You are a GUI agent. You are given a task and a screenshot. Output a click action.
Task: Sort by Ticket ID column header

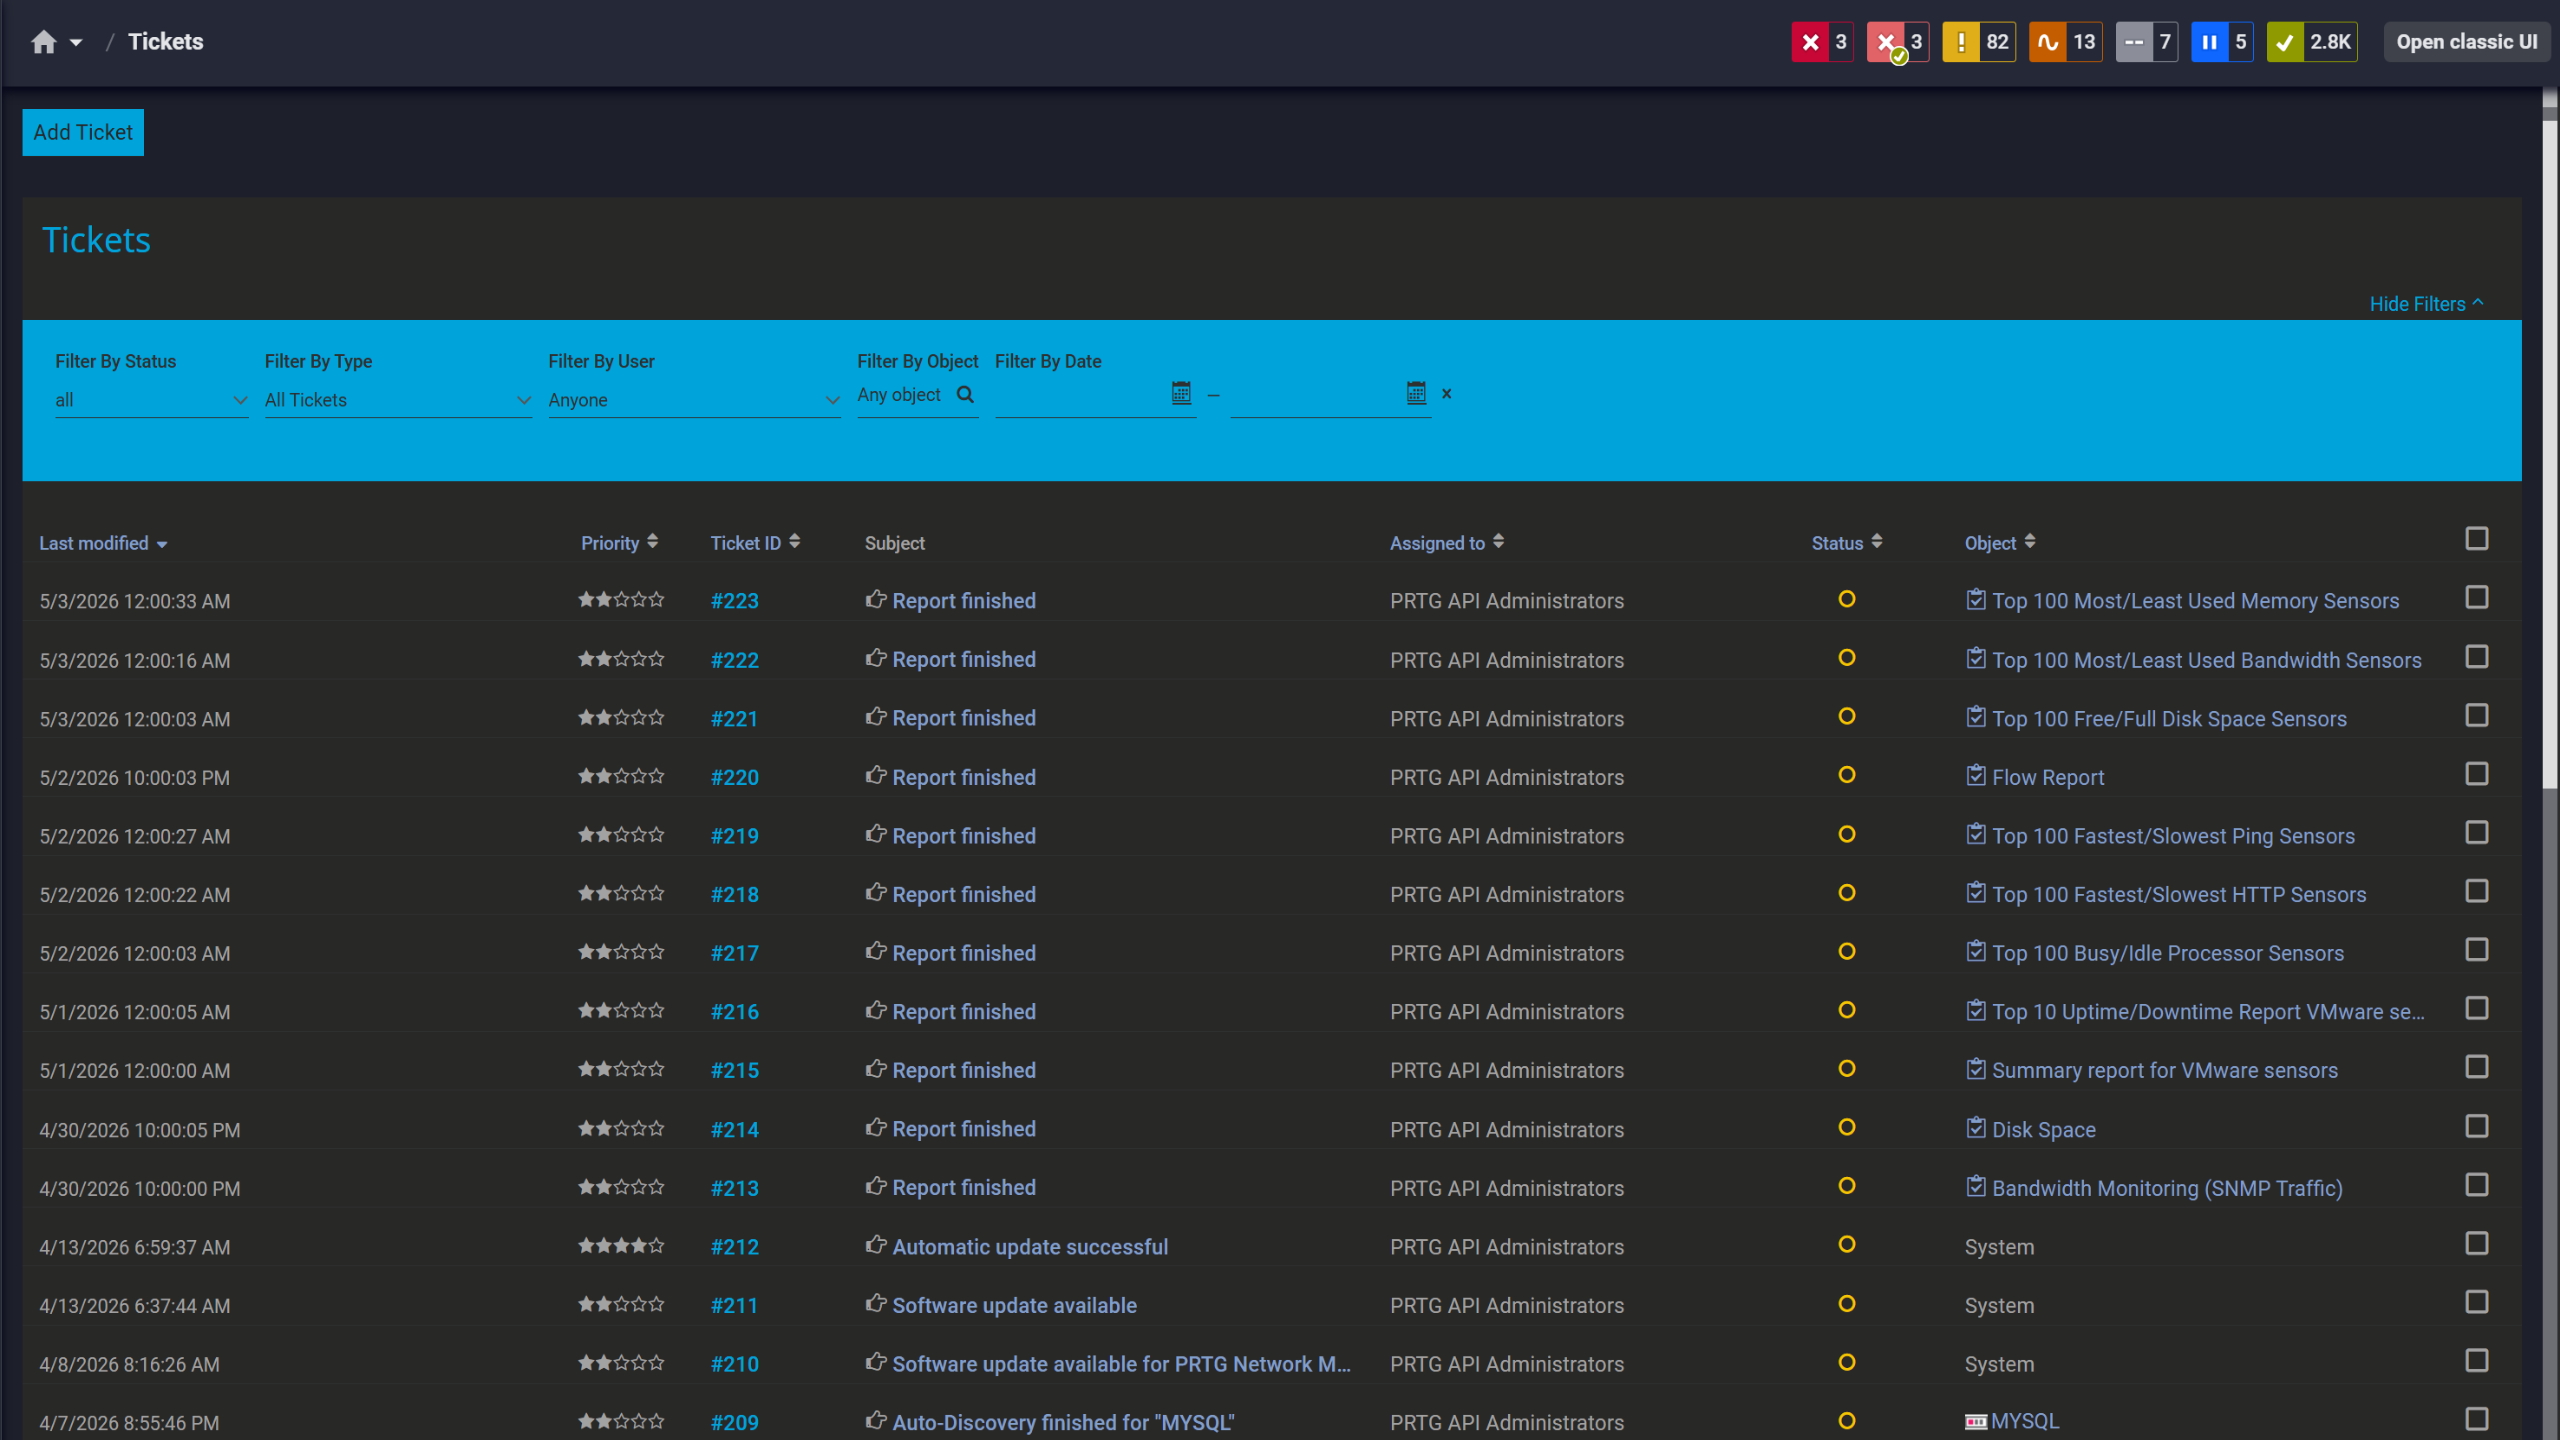tap(755, 543)
